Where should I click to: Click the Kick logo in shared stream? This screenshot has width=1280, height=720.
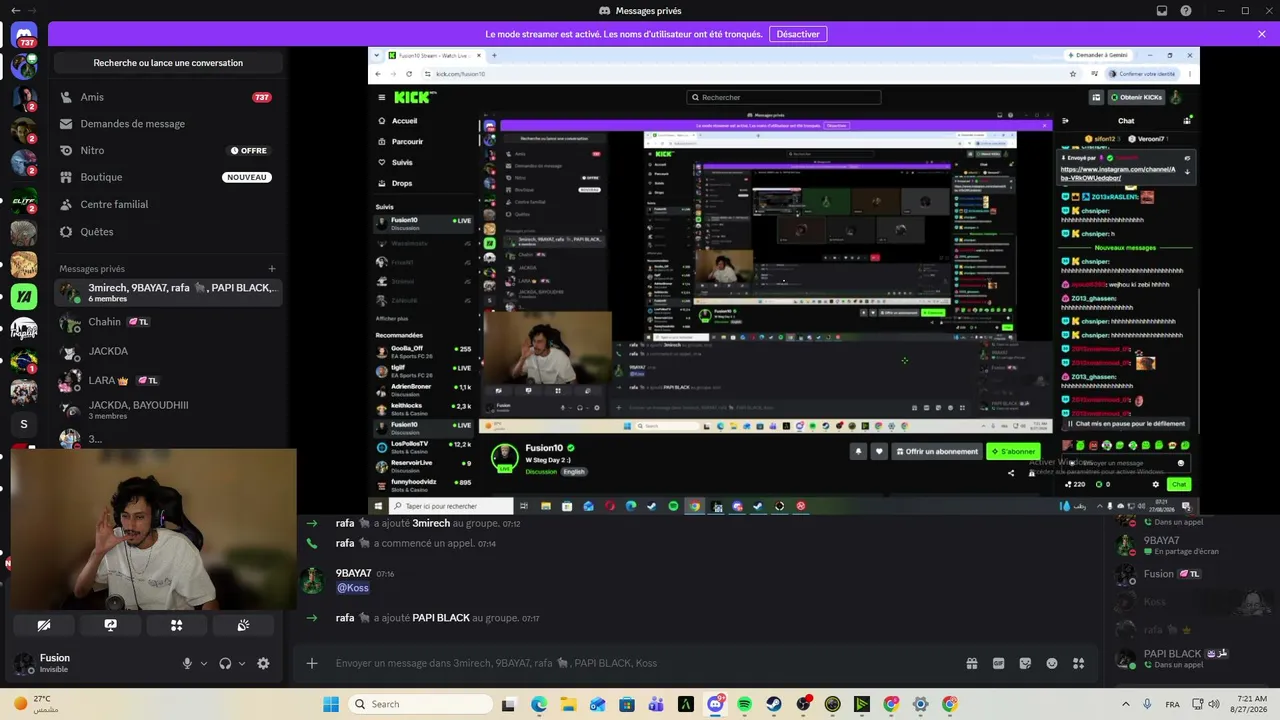[414, 97]
